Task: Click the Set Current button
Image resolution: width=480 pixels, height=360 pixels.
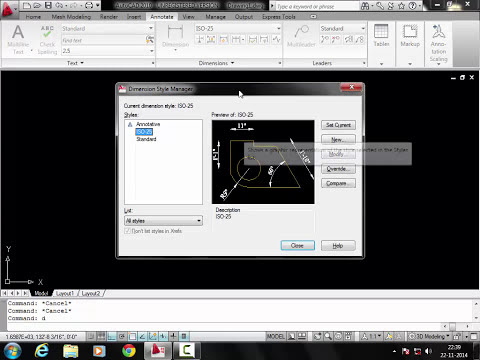Action: 338,125
